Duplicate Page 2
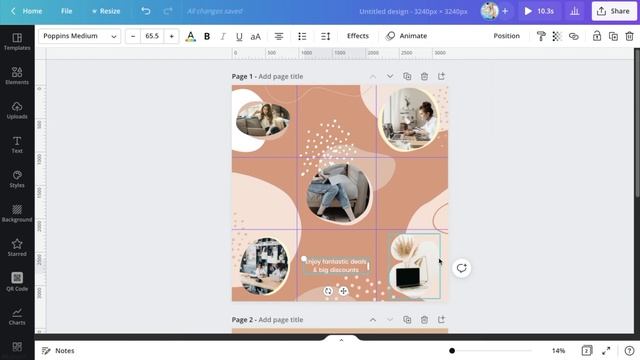The image size is (640, 360). coord(407,320)
